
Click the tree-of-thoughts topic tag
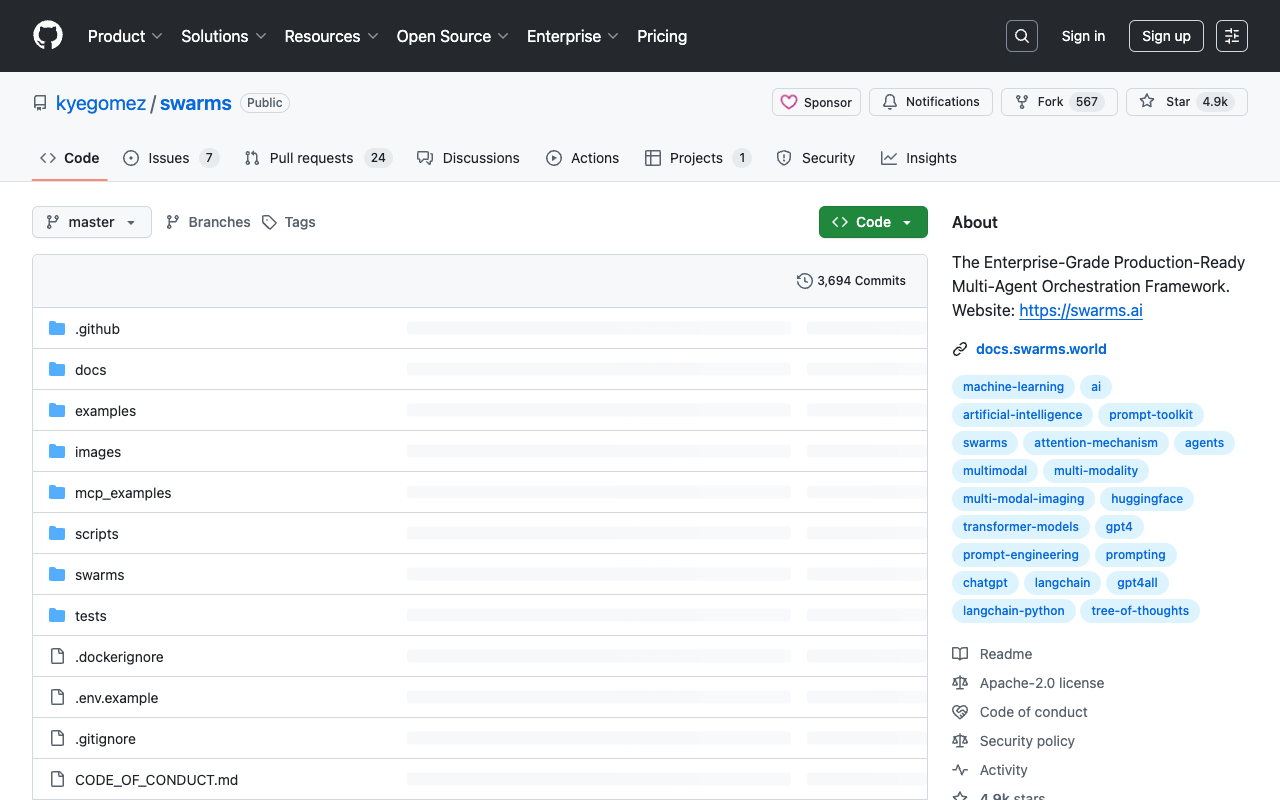[1140, 611]
